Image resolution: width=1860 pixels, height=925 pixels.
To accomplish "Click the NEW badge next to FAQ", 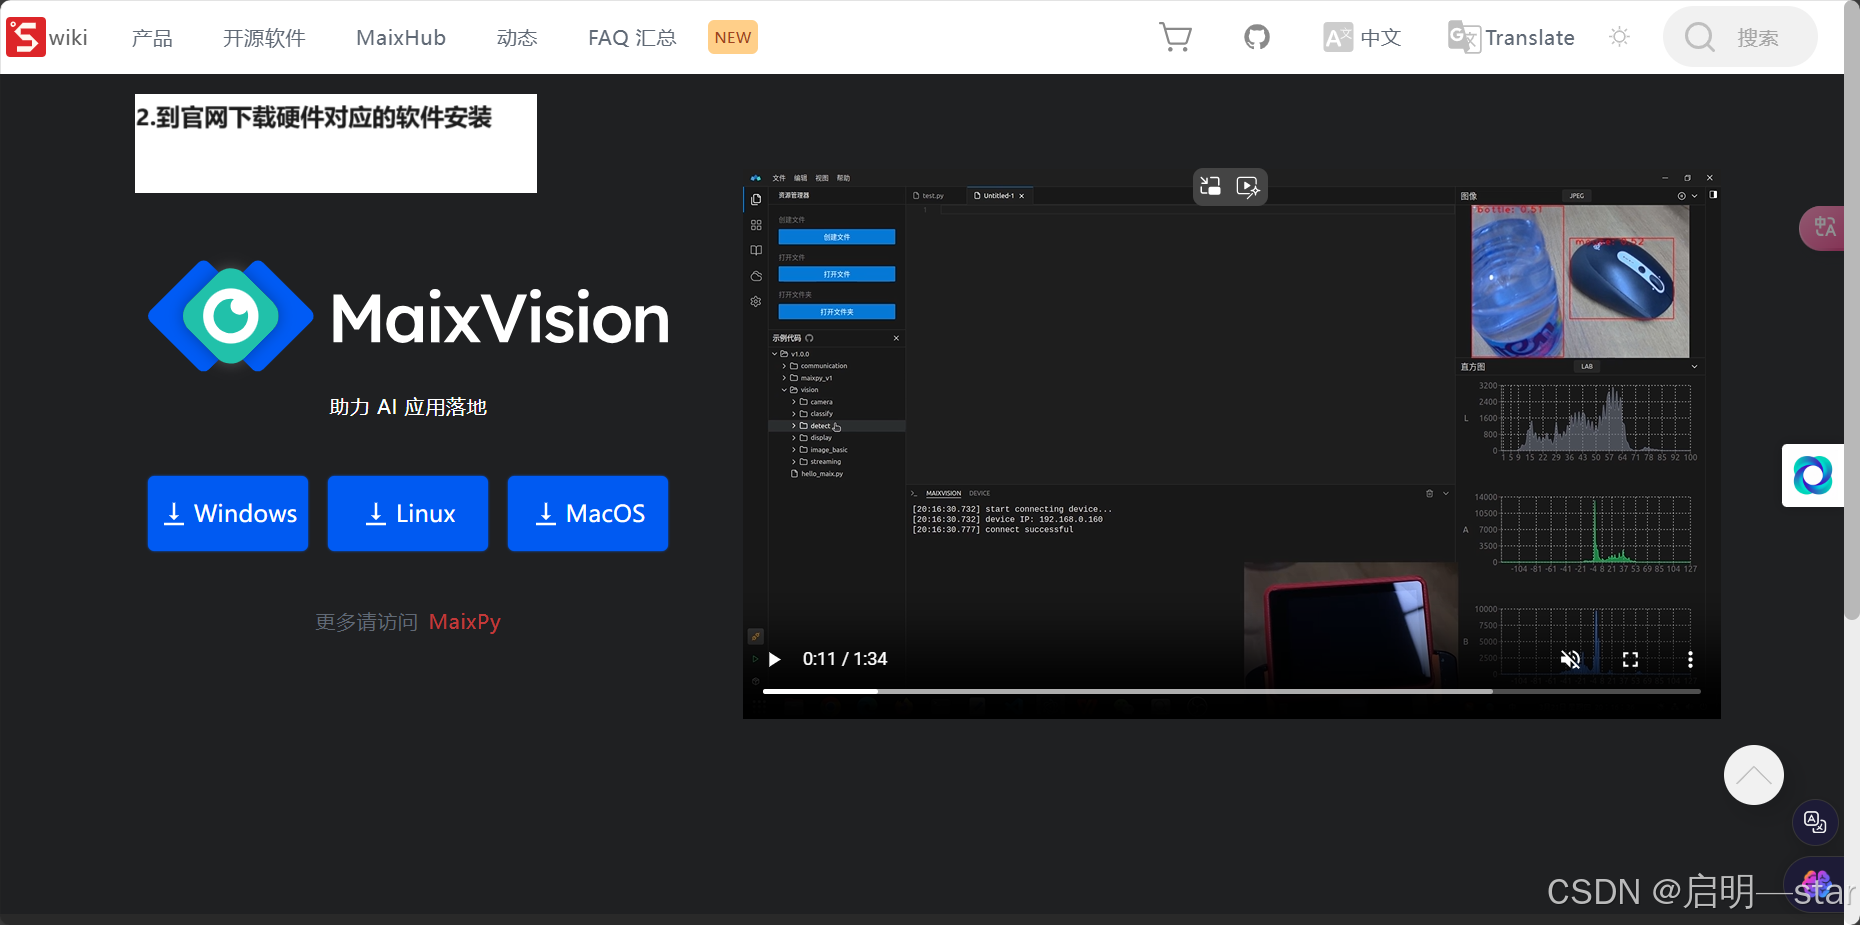I will pyautogui.click(x=733, y=37).
